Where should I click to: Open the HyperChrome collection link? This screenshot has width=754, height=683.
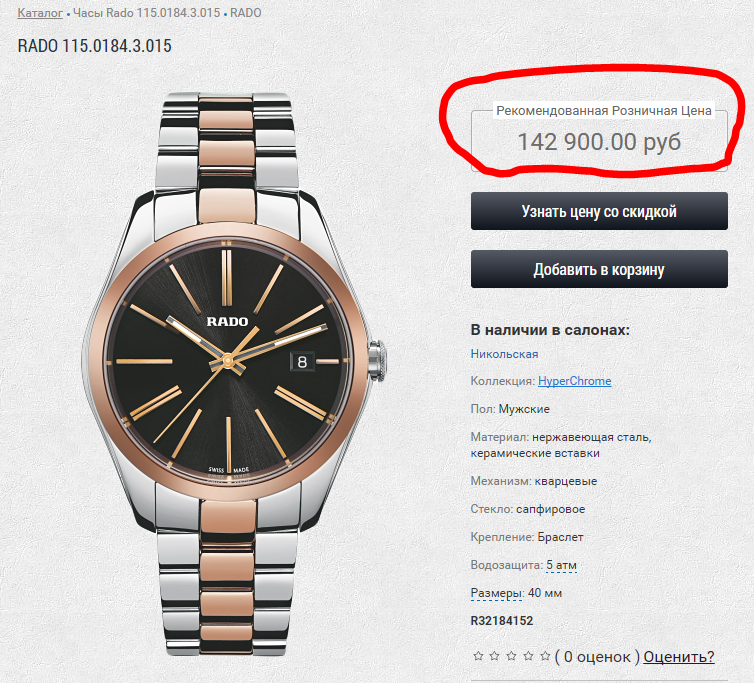[x=574, y=381]
